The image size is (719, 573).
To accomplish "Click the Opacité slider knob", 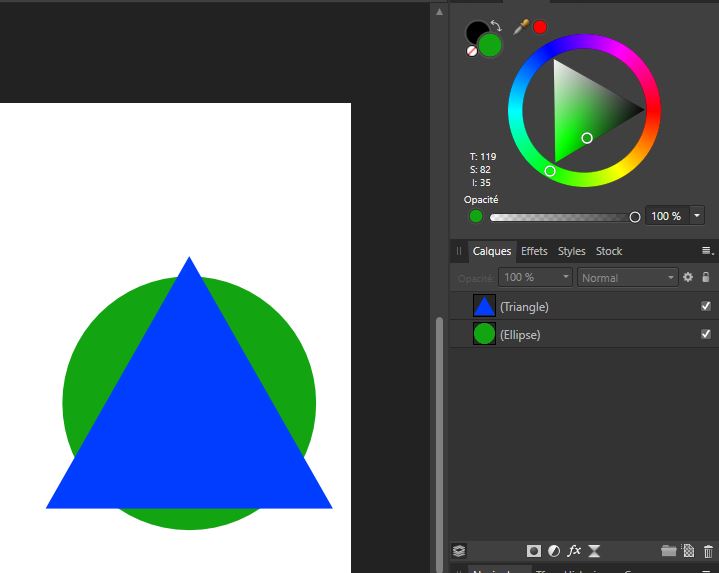I will pyautogui.click(x=635, y=217).
